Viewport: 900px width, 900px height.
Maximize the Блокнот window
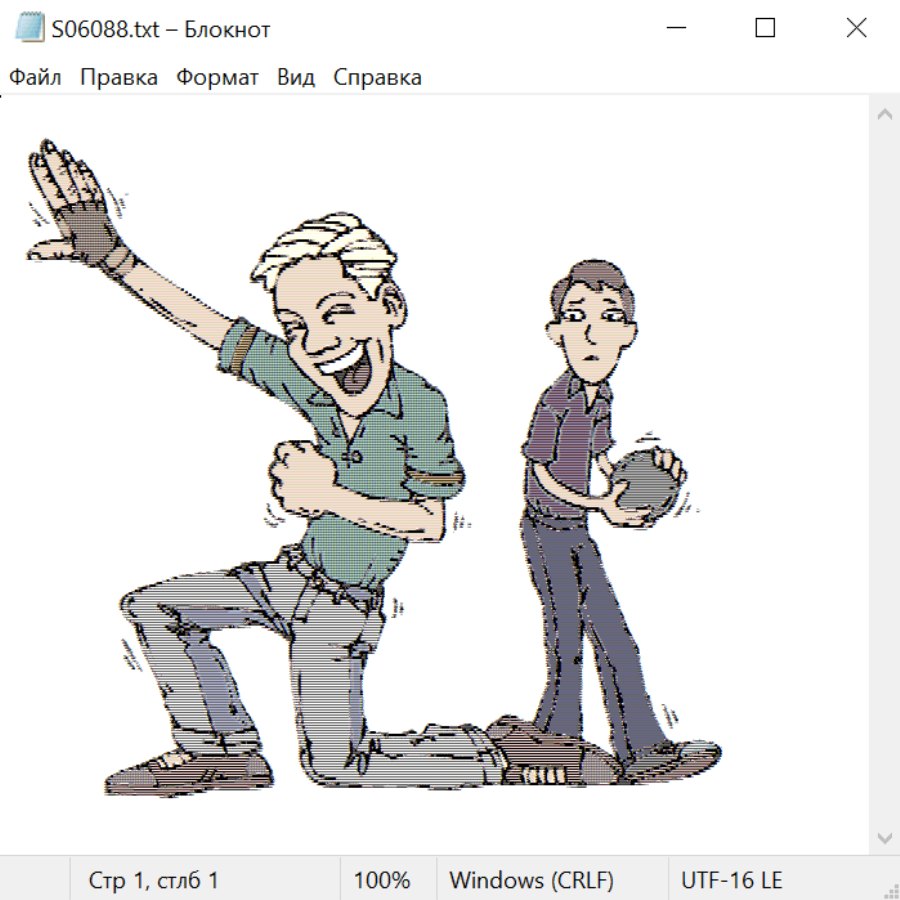(765, 29)
